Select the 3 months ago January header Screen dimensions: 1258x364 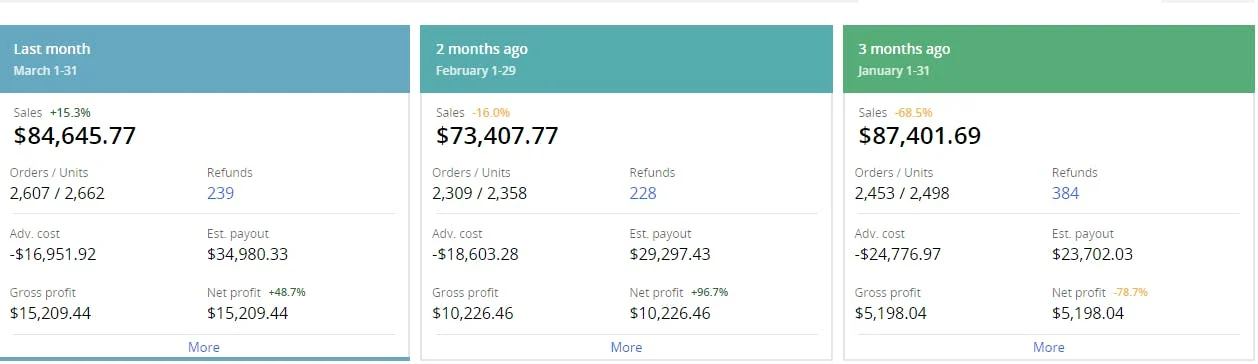point(1049,59)
